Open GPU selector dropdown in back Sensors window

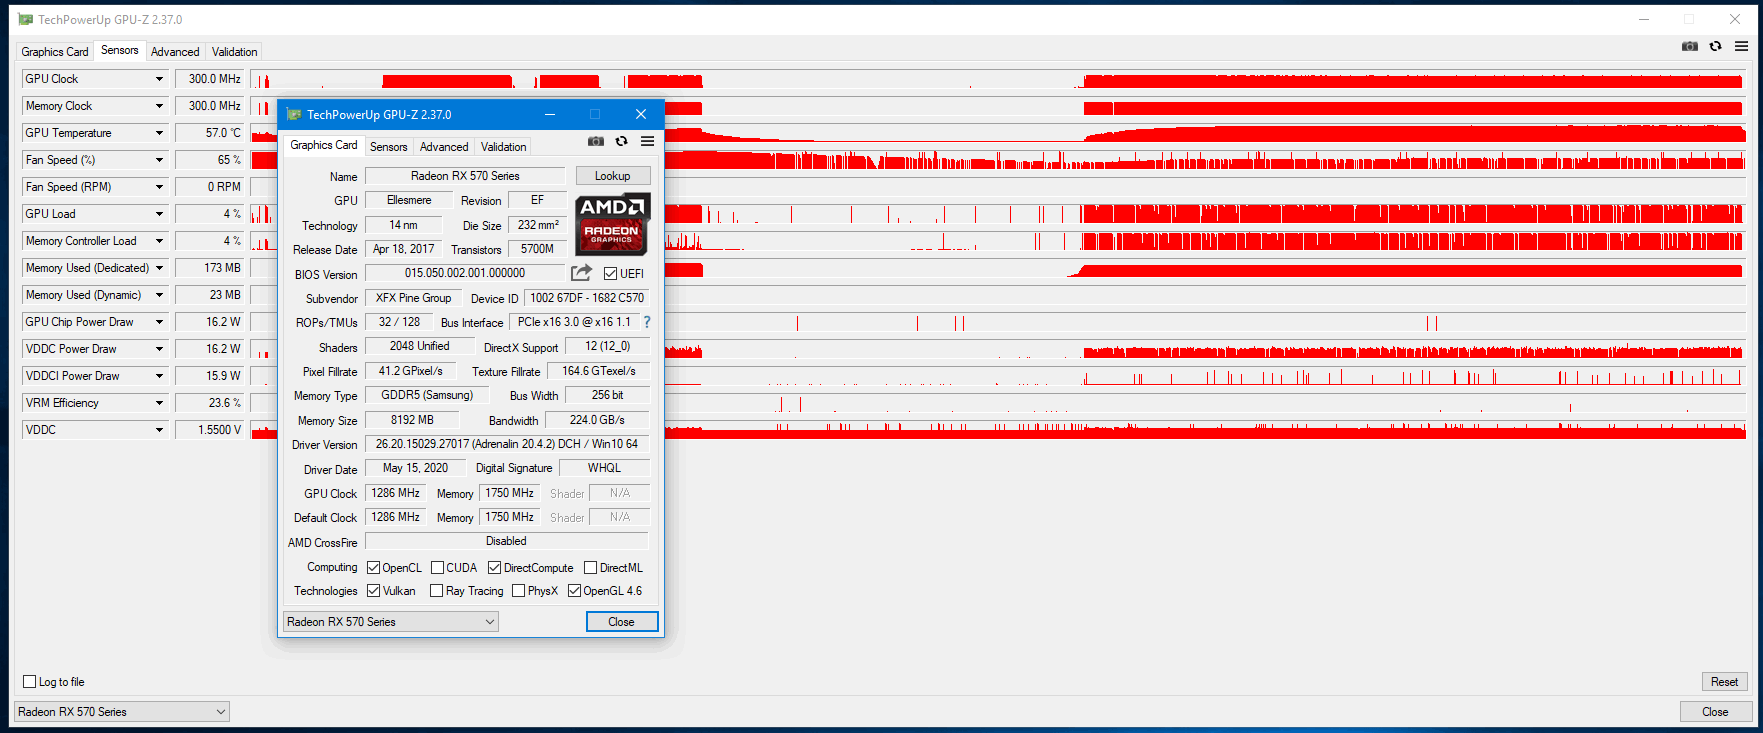[122, 712]
